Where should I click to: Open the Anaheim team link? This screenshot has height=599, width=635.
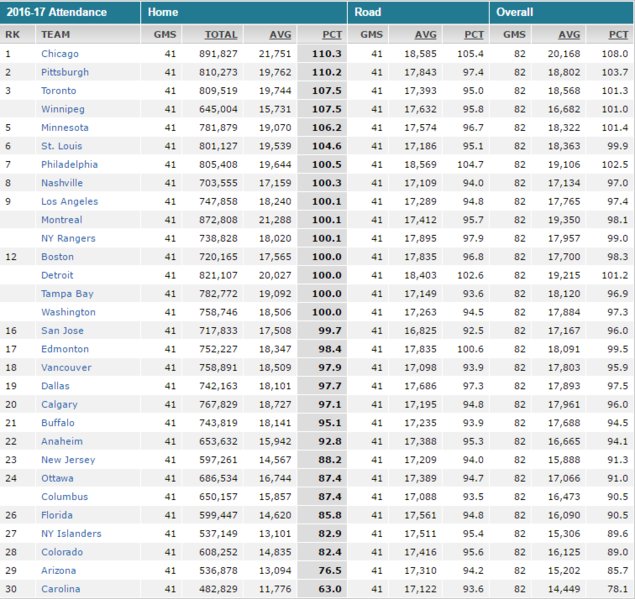click(x=62, y=441)
